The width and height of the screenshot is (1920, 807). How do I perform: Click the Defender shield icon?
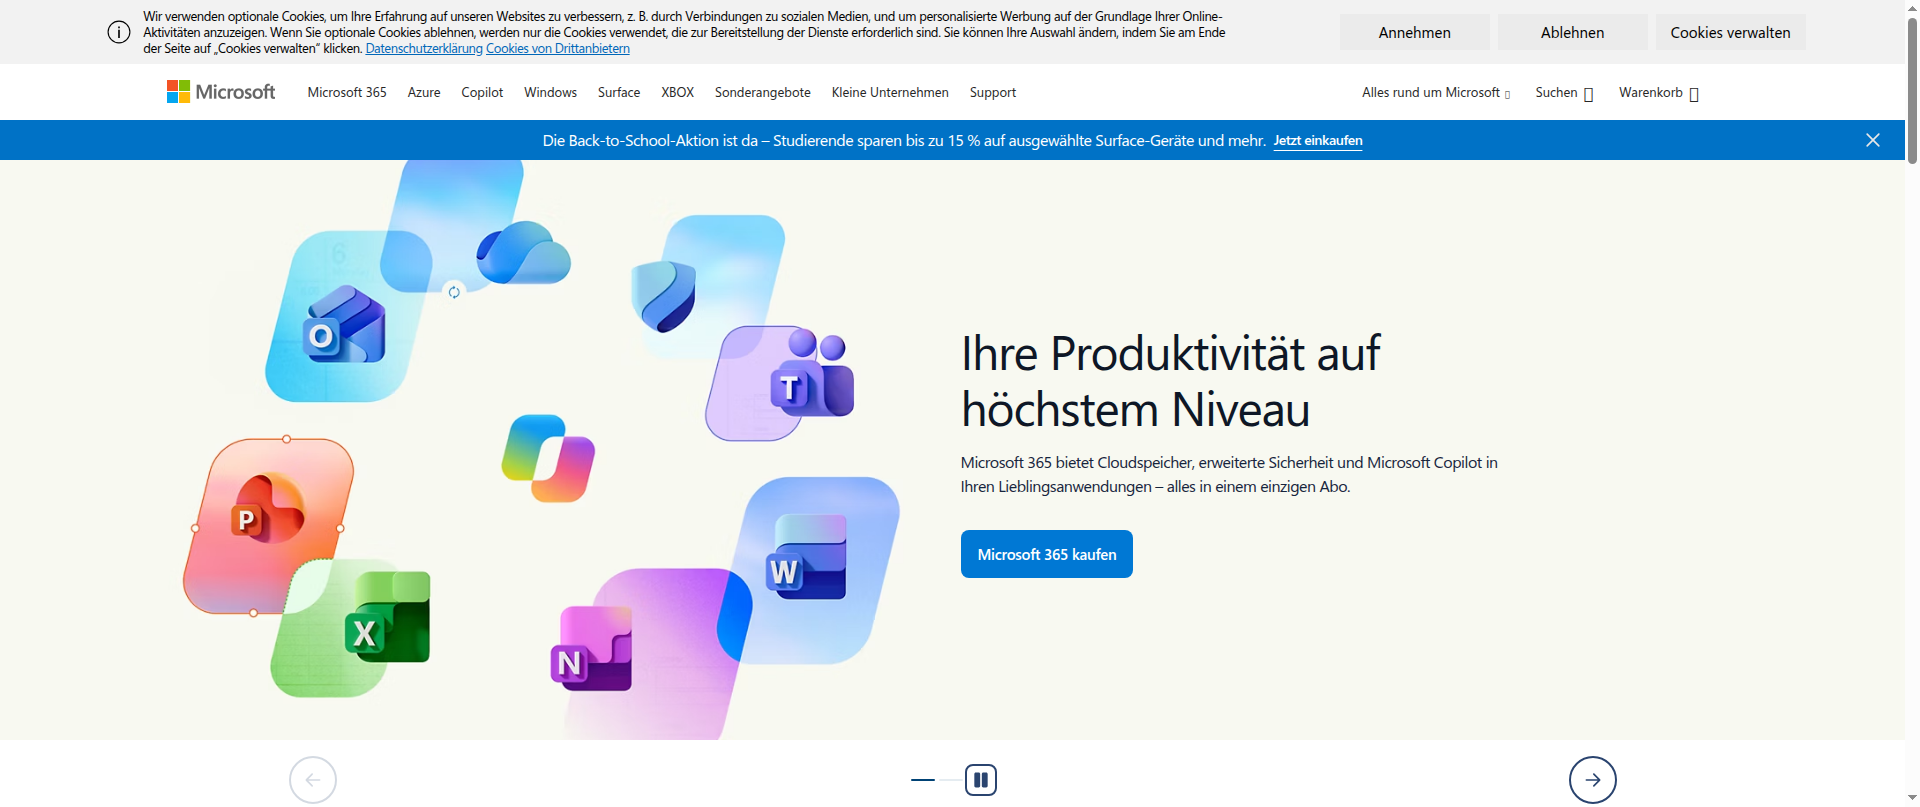tap(664, 296)
